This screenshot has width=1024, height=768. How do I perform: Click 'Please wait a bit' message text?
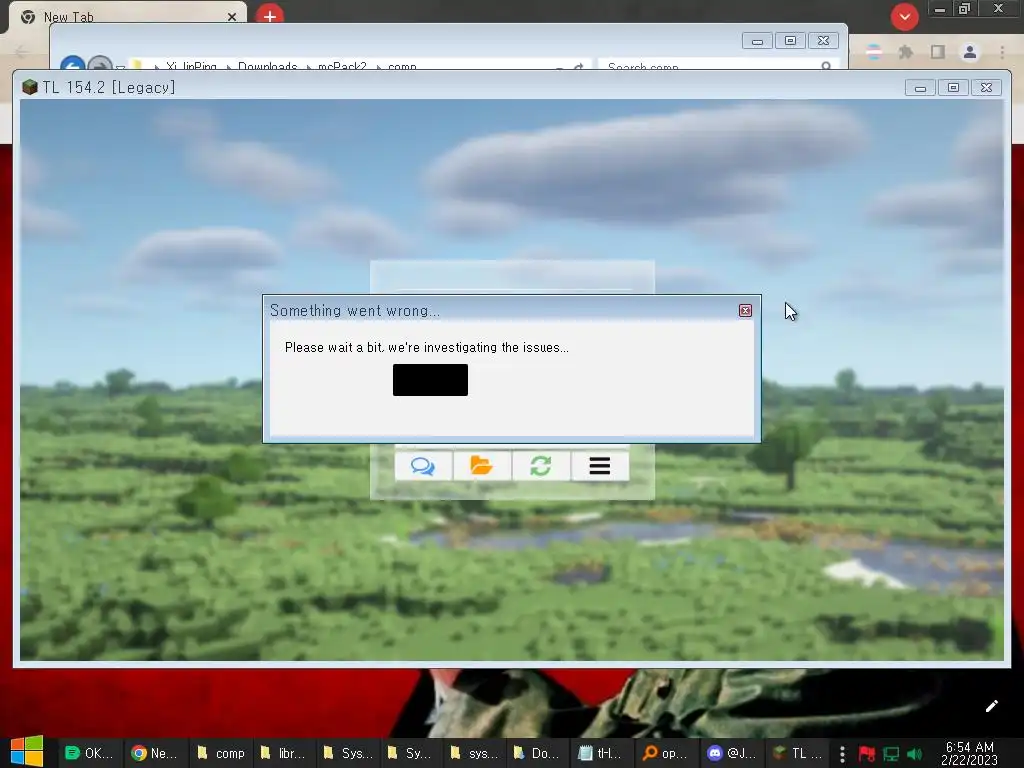point(426,347)
